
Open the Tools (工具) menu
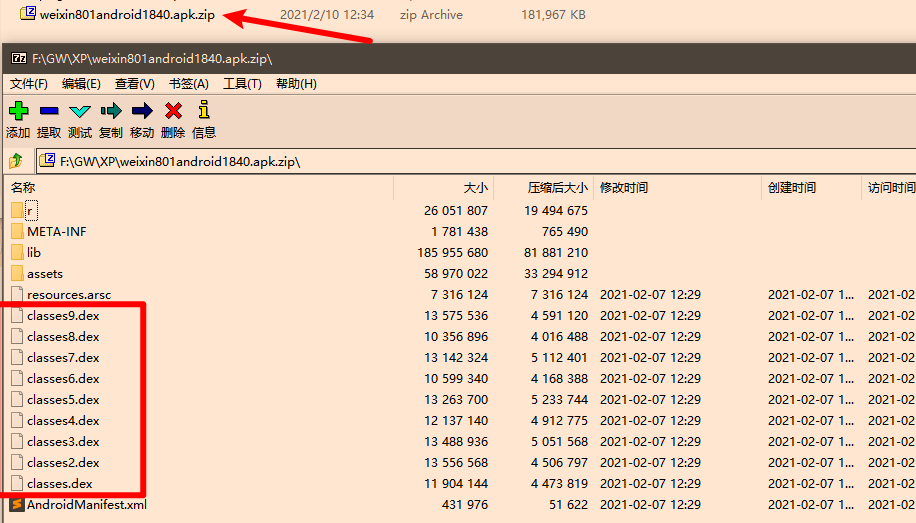[x=242, y=84]
